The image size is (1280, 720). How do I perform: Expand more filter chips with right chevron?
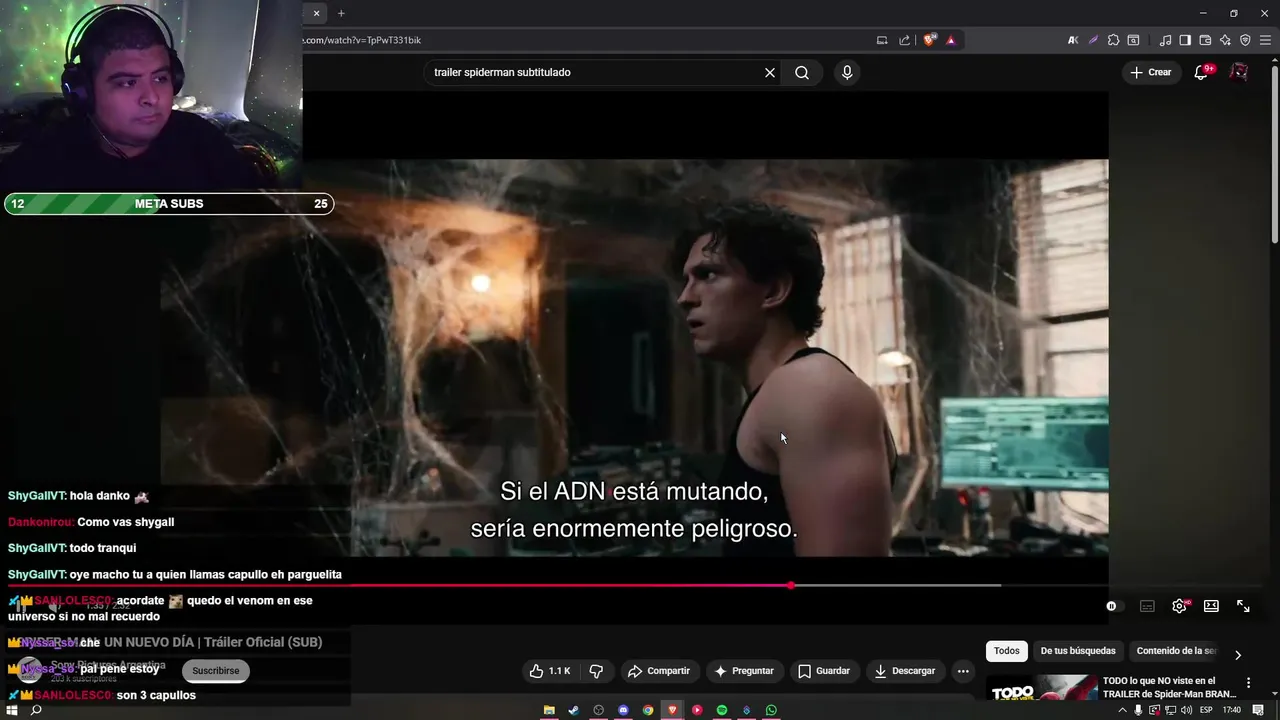pos(1238,655)
